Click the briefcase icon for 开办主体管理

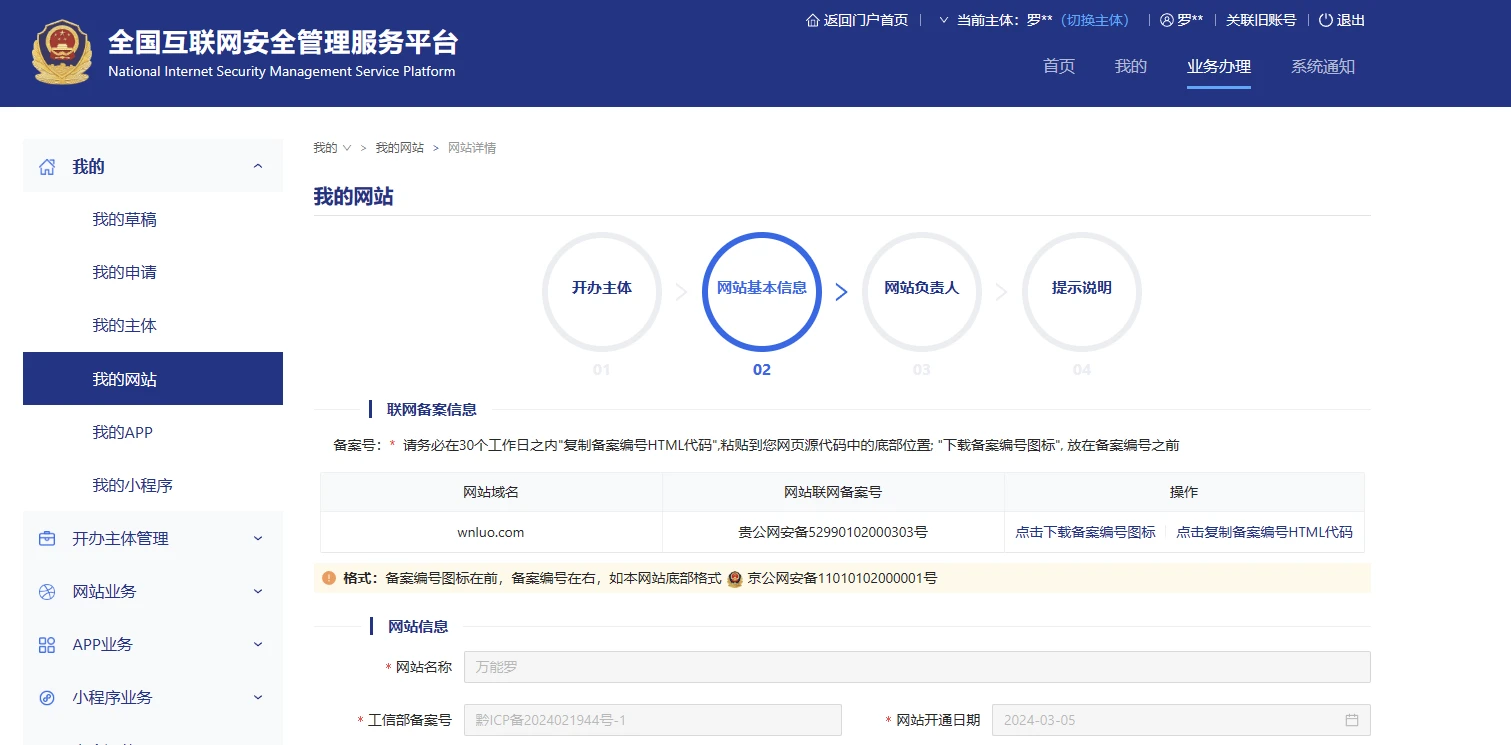(47, 538)
